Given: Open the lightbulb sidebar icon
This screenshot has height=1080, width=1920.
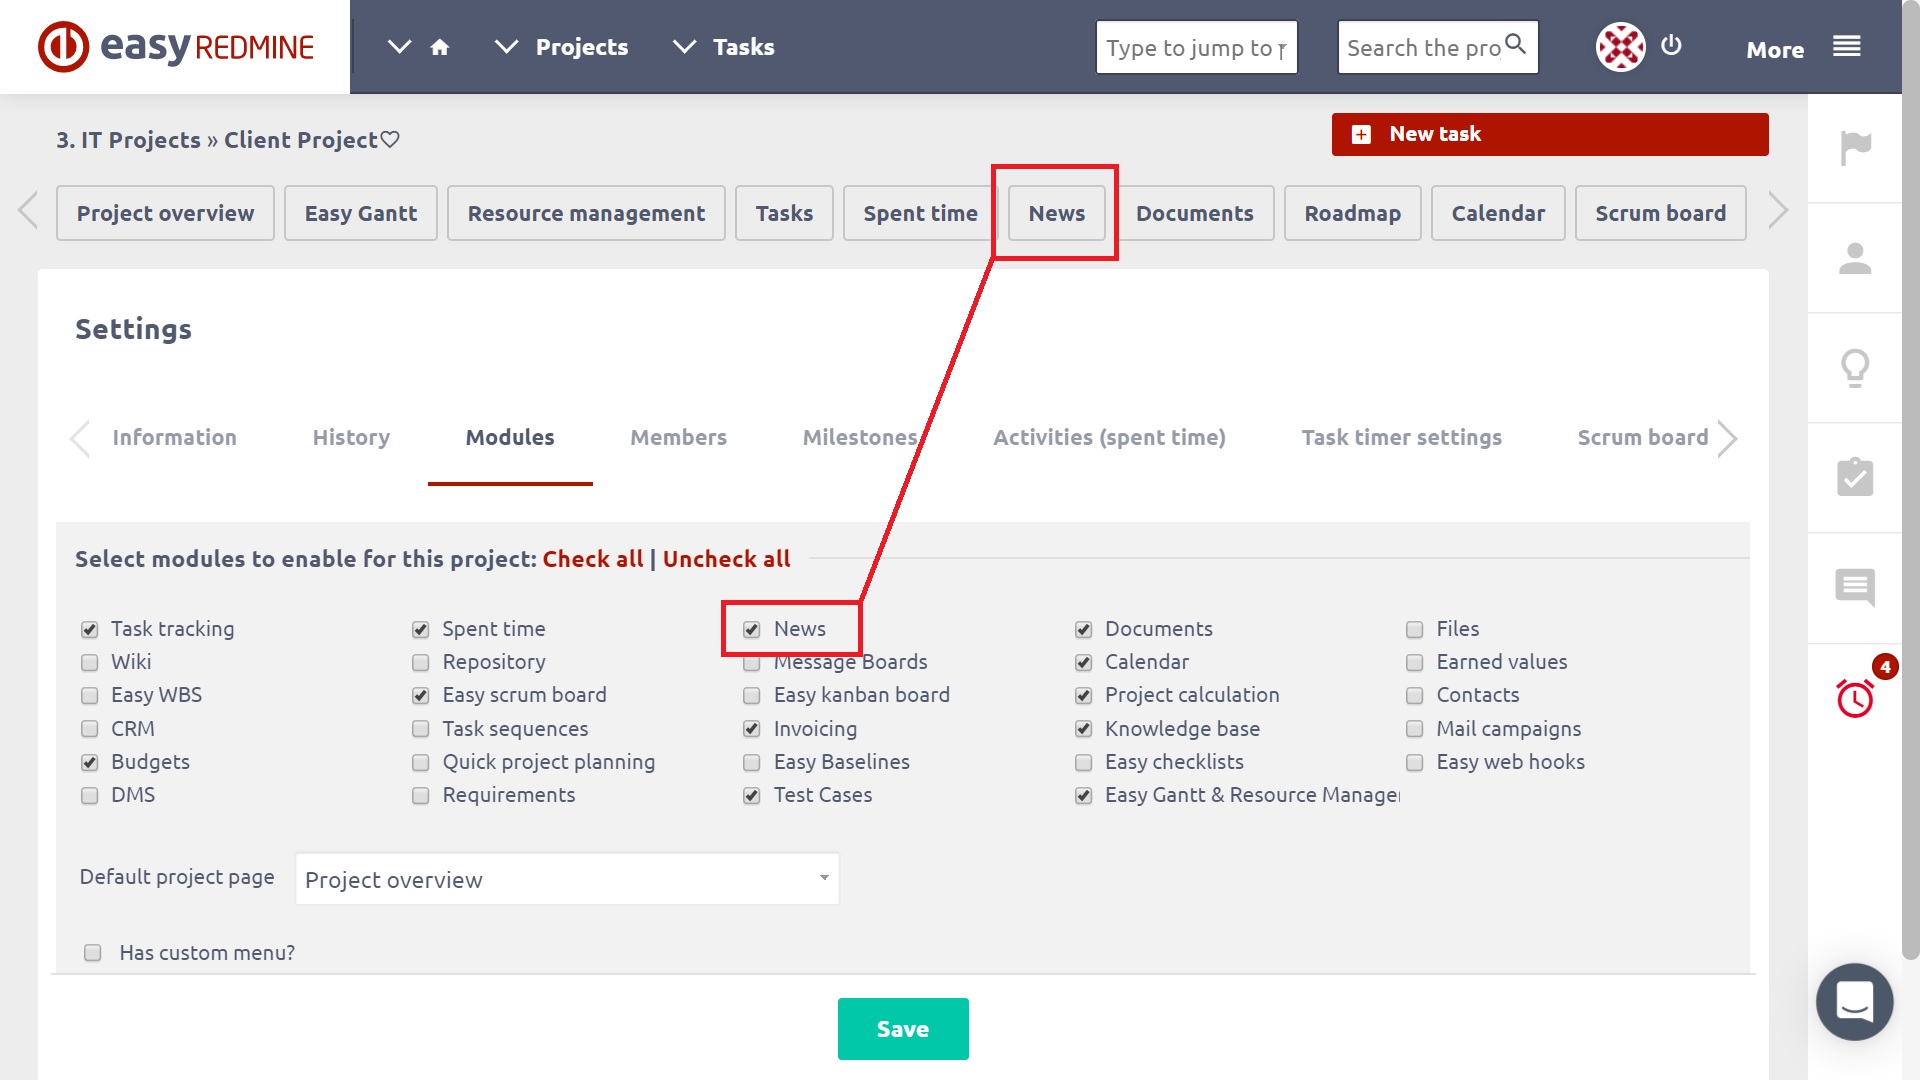Looking at the screenshot, I should [1855, 368].
